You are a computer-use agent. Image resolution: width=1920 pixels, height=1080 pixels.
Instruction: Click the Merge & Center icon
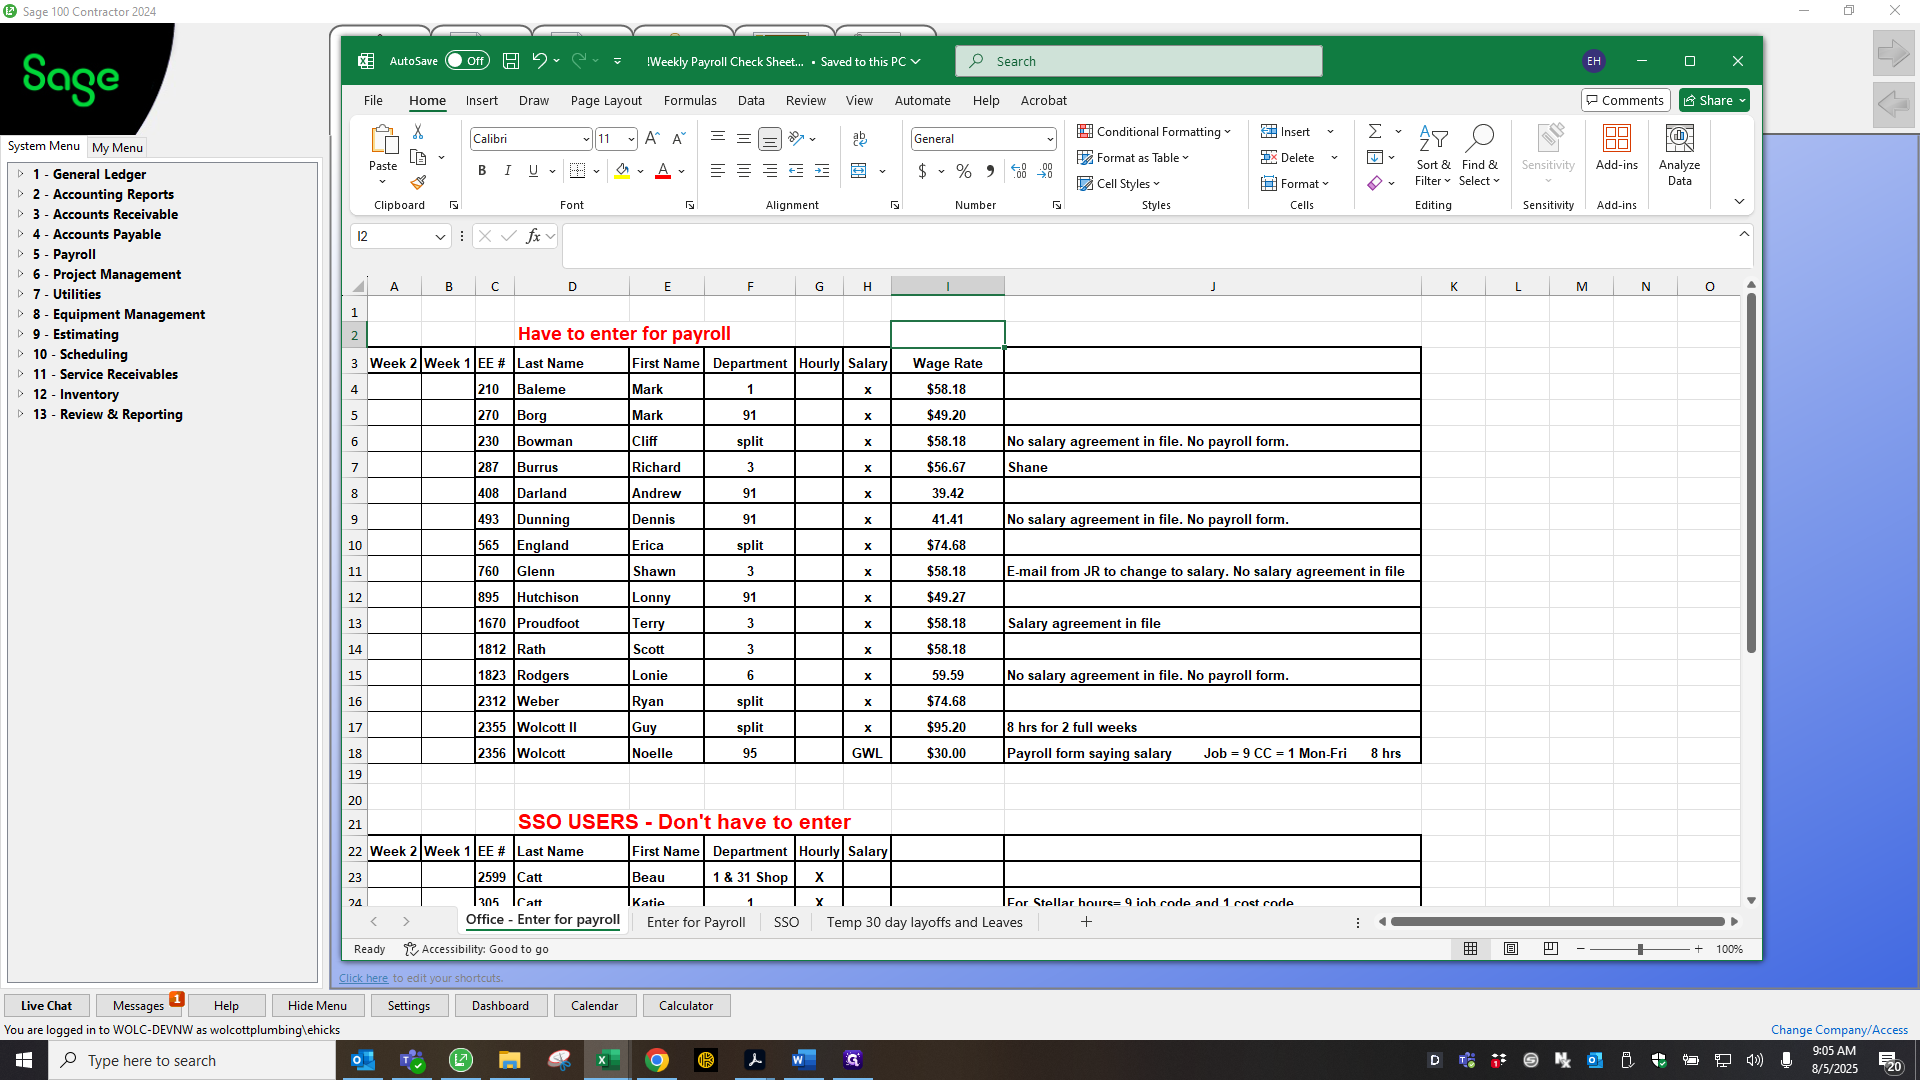[859, 171]
